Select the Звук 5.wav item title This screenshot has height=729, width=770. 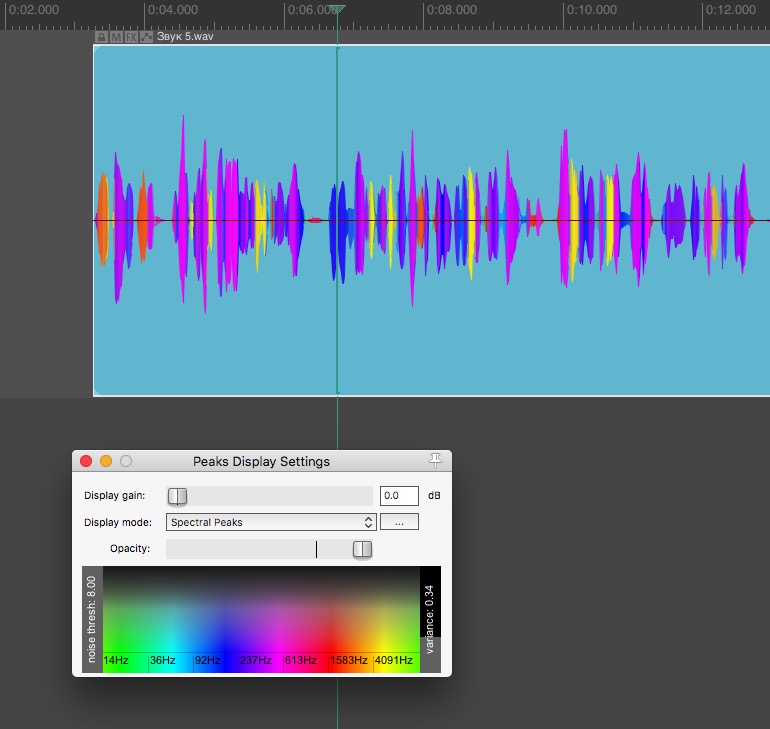(185, 37)
